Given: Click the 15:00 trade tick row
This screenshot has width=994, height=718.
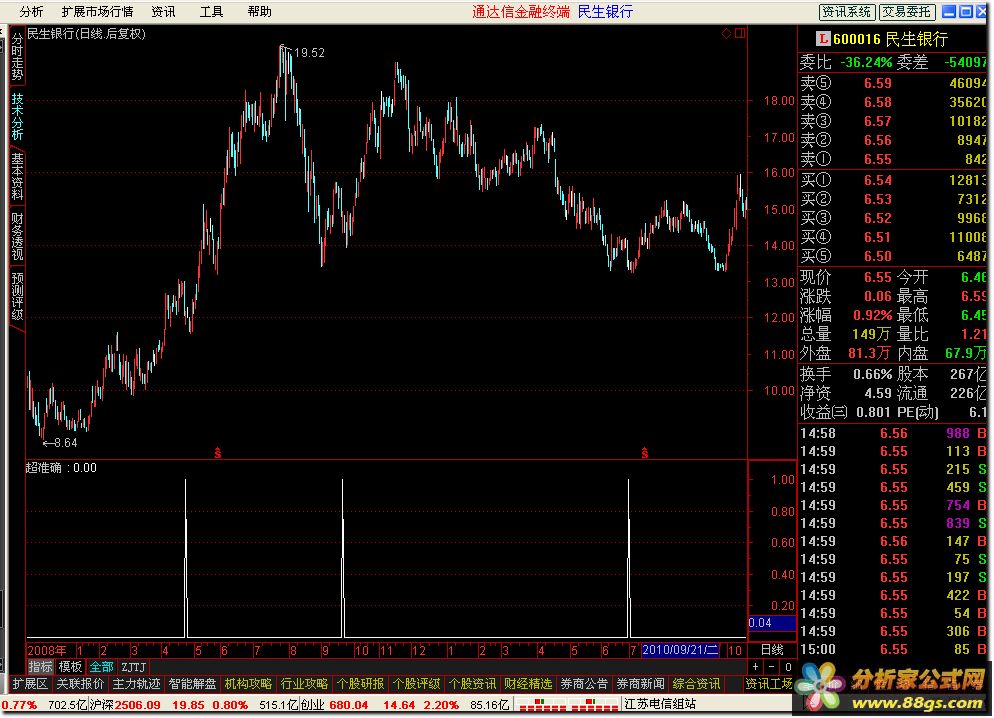Looking at the screenshot, I should click(x=893, y=649).
